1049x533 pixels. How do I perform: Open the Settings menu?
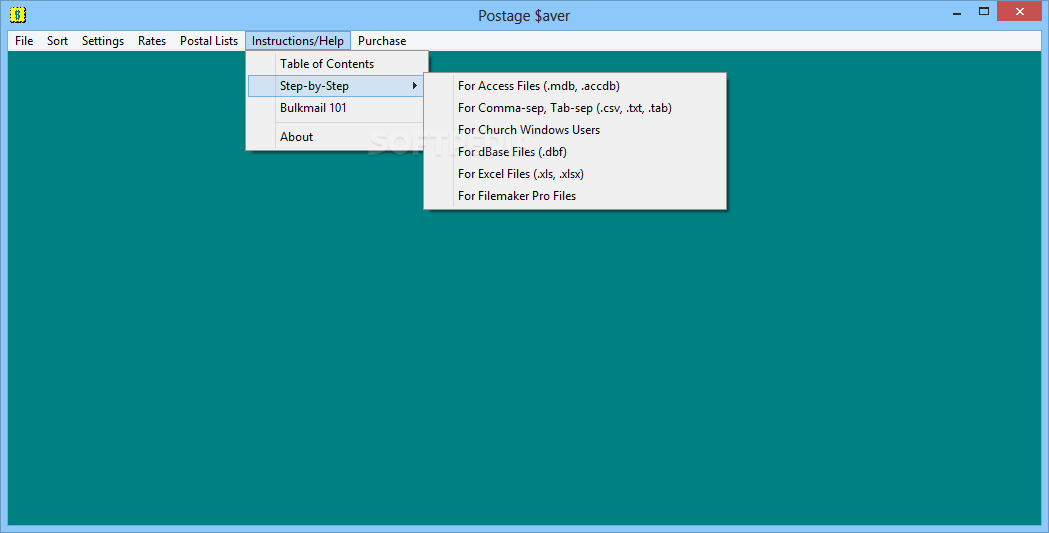tap(103, 41)
